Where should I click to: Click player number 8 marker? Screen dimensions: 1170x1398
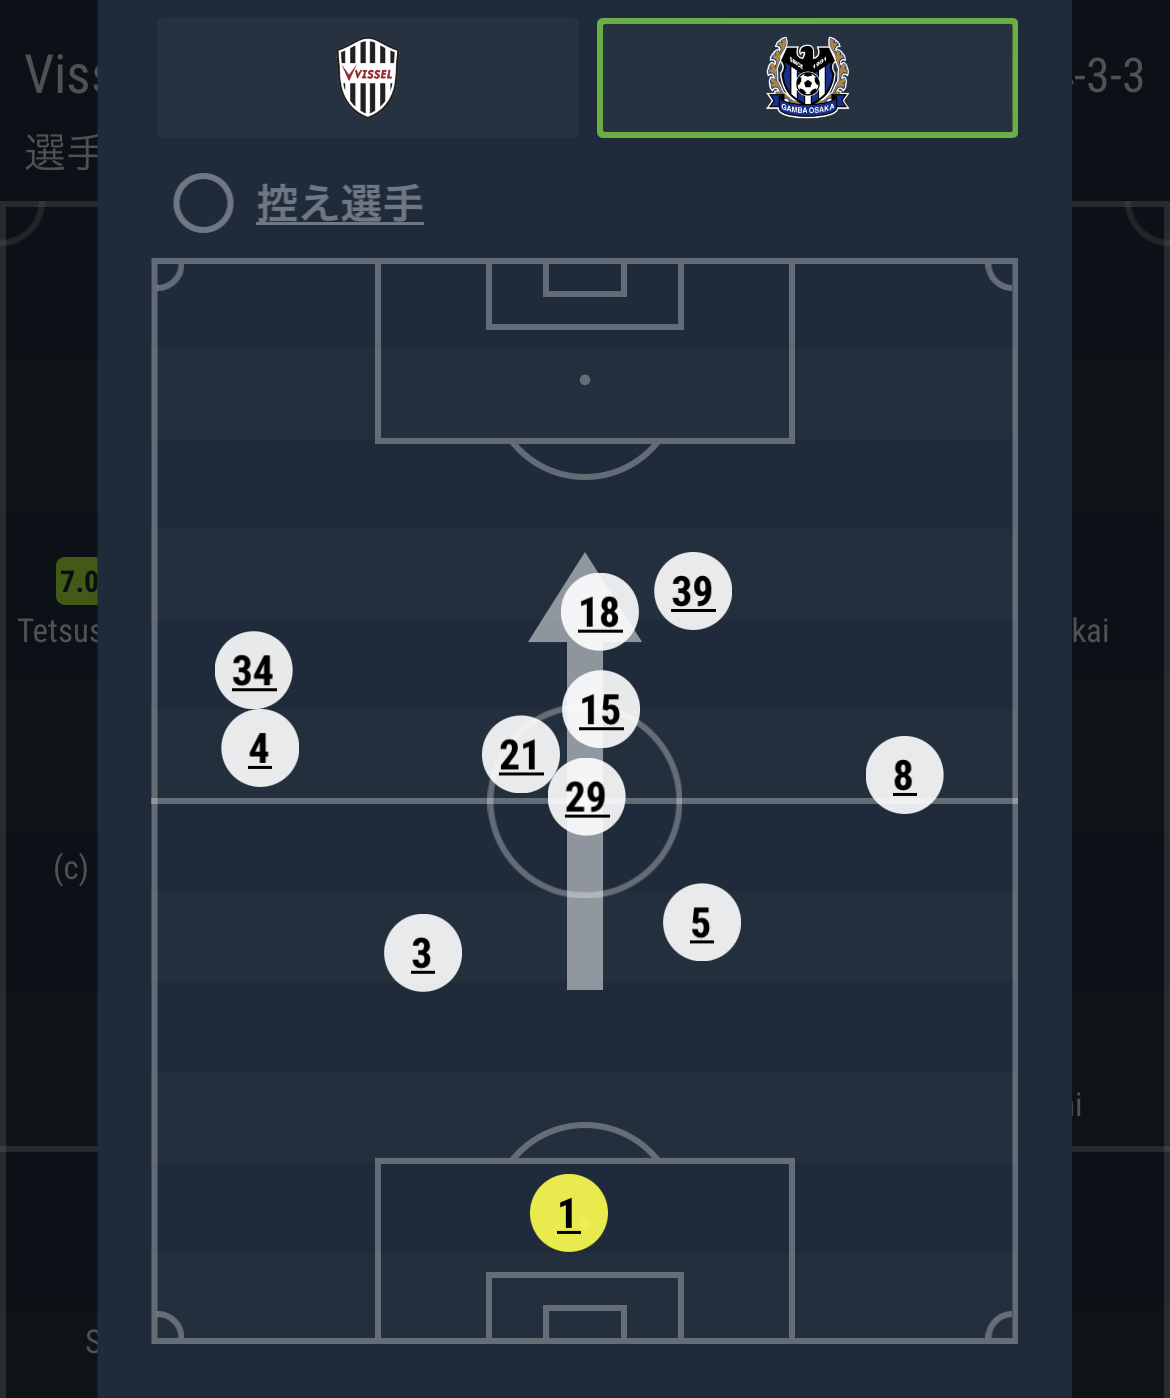coord(904,775)
